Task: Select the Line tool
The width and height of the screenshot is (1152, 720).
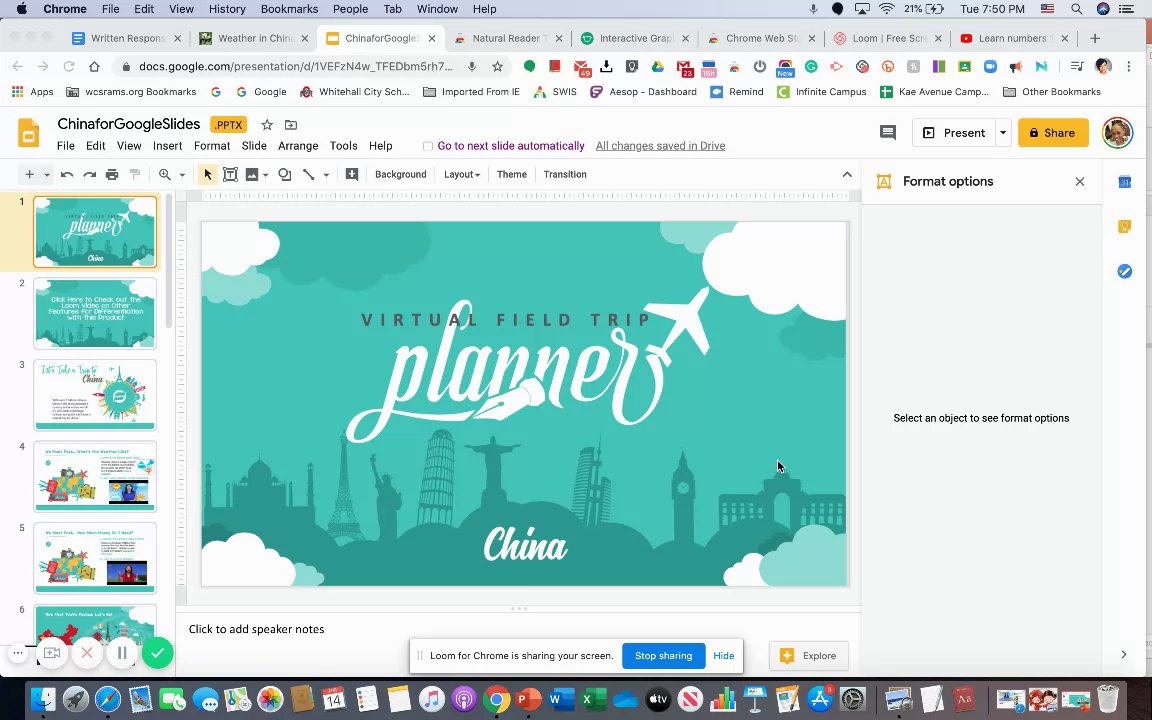Action: point(309,174)
